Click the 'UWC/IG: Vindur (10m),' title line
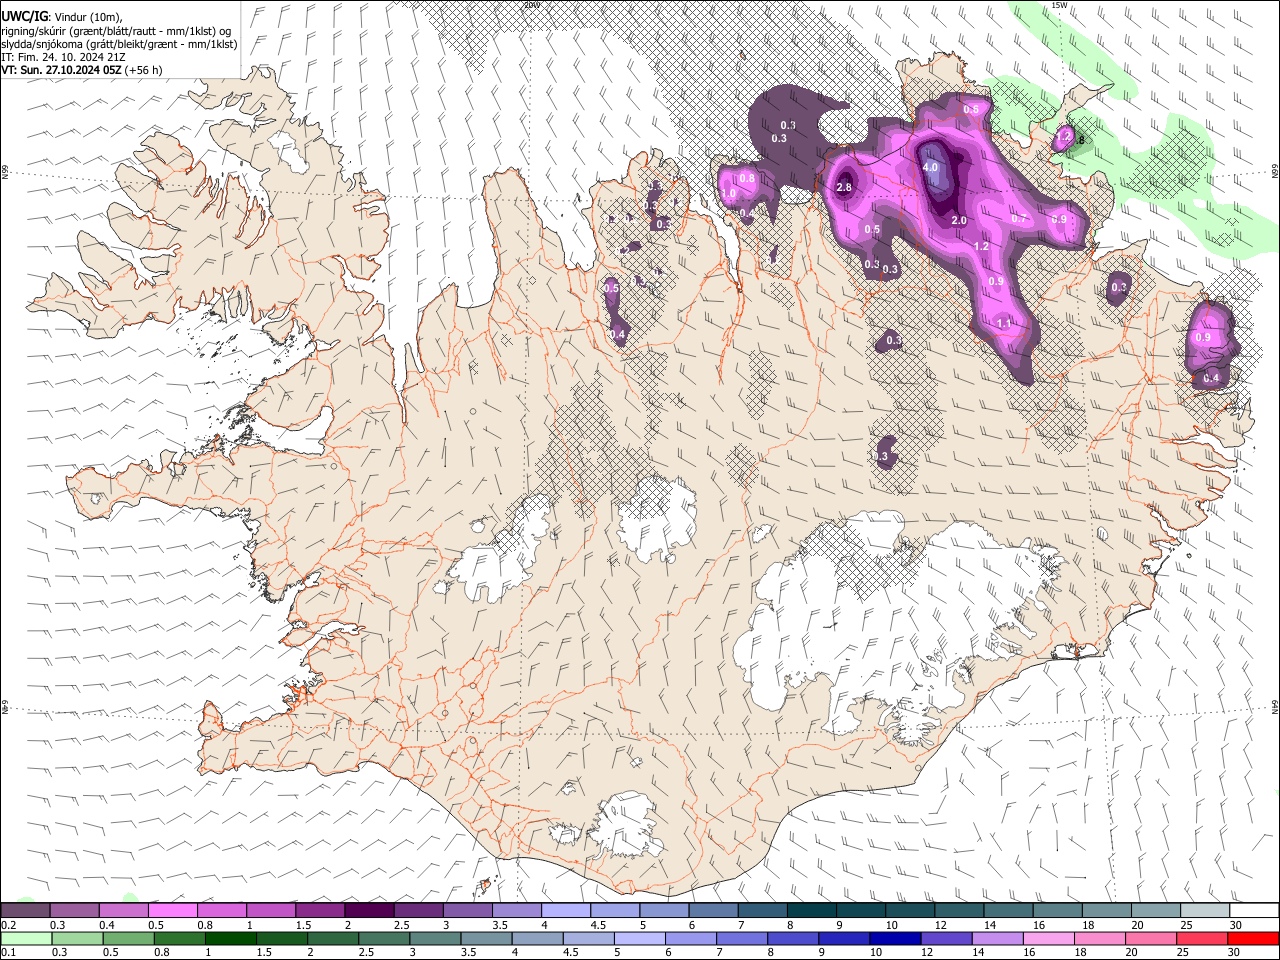 pyautogui.click(x=62, y=17)
